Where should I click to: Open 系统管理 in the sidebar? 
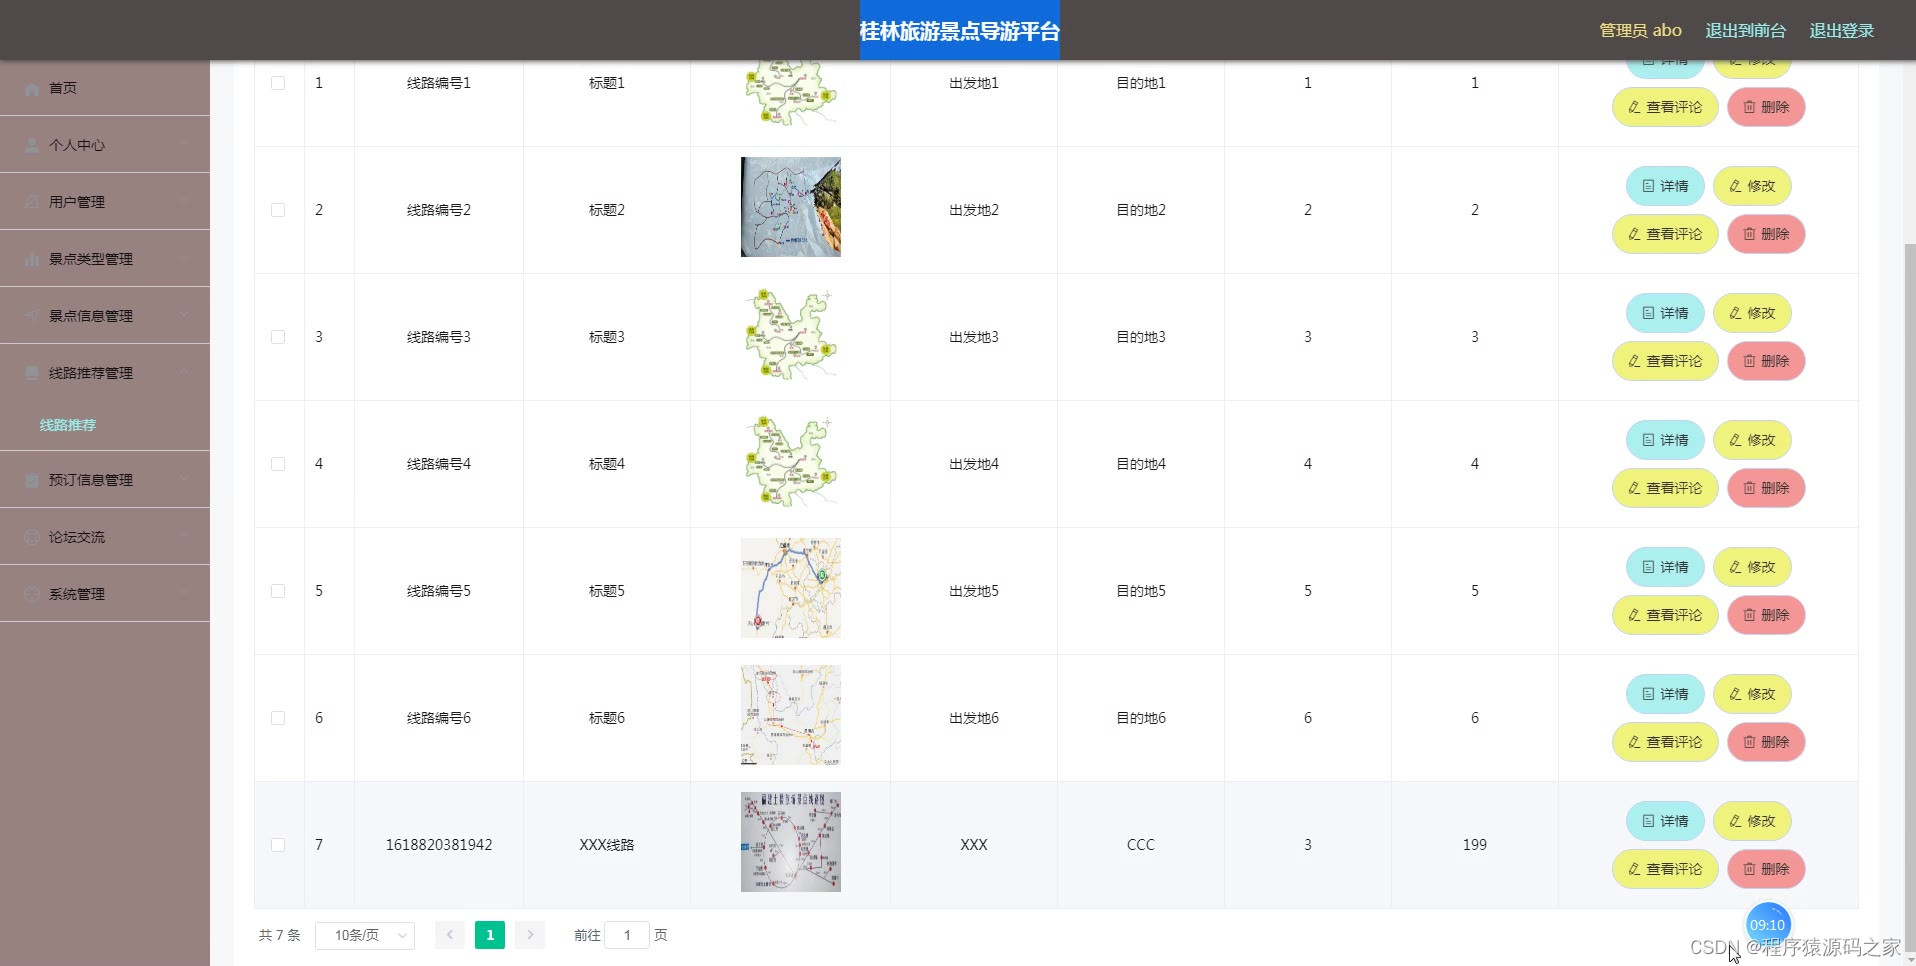[x=105, y=594]
